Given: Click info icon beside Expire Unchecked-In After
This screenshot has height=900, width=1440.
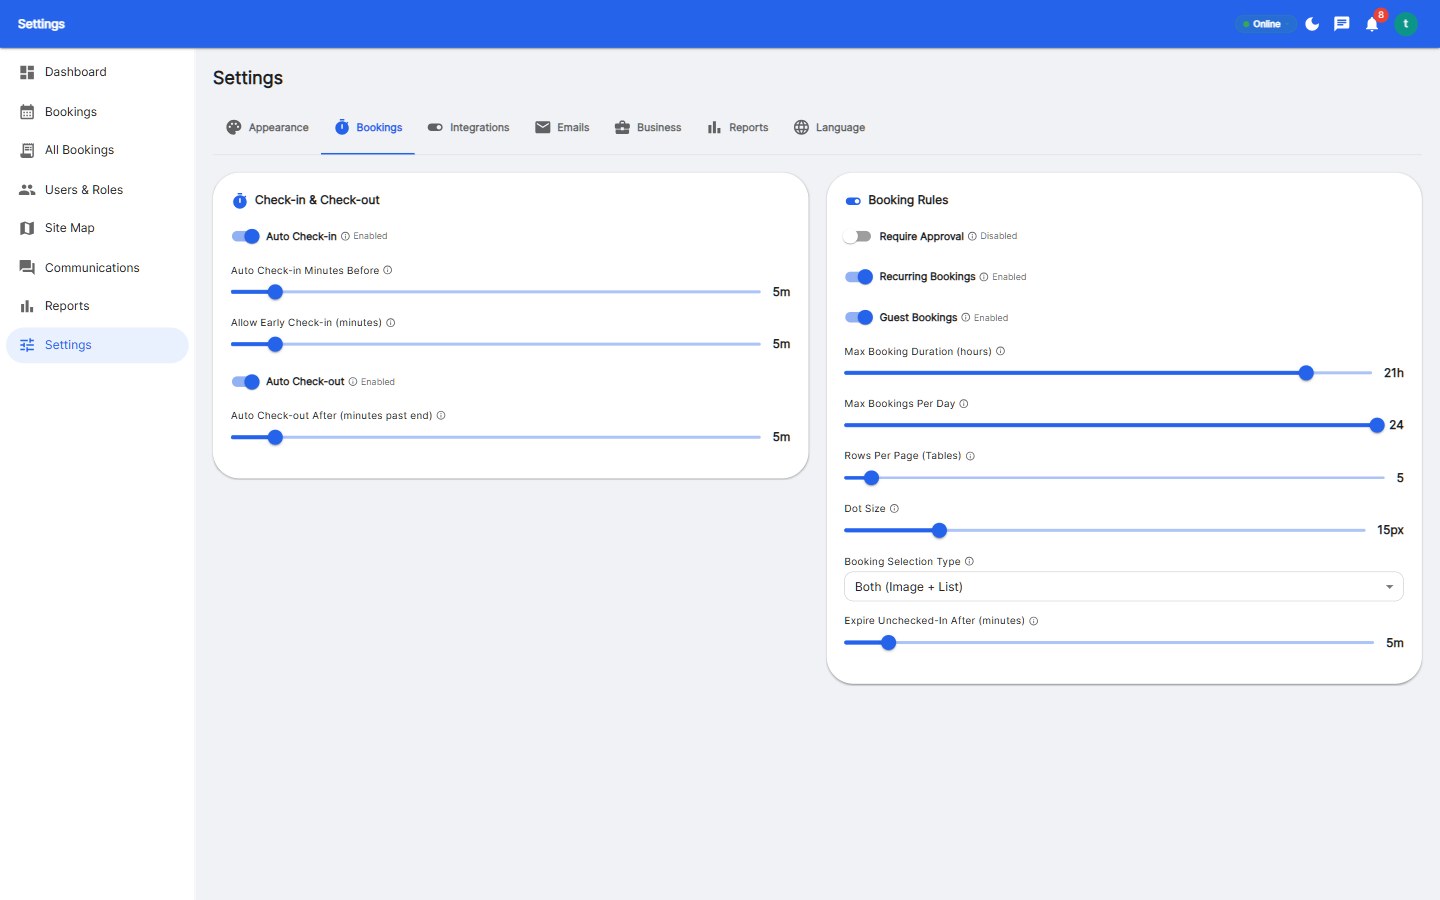Looking at the screenshot, I should pyautogui.click(x=1034, y=621).
